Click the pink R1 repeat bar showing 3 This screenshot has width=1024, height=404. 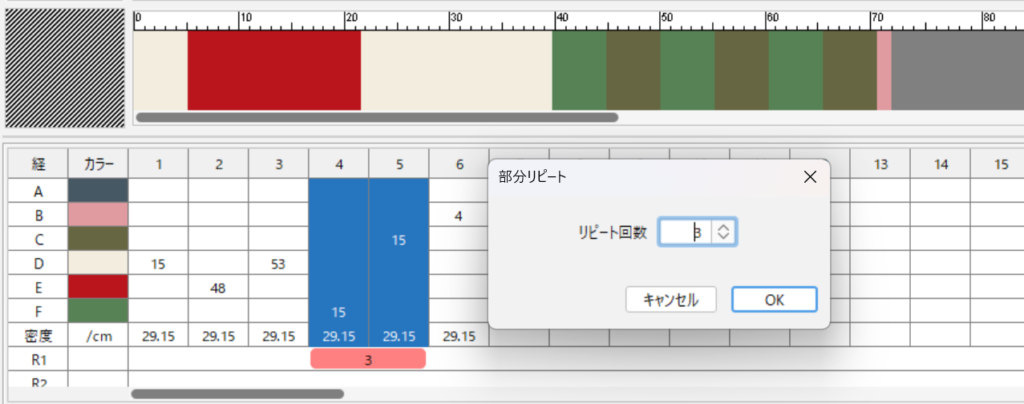point(368,359)
